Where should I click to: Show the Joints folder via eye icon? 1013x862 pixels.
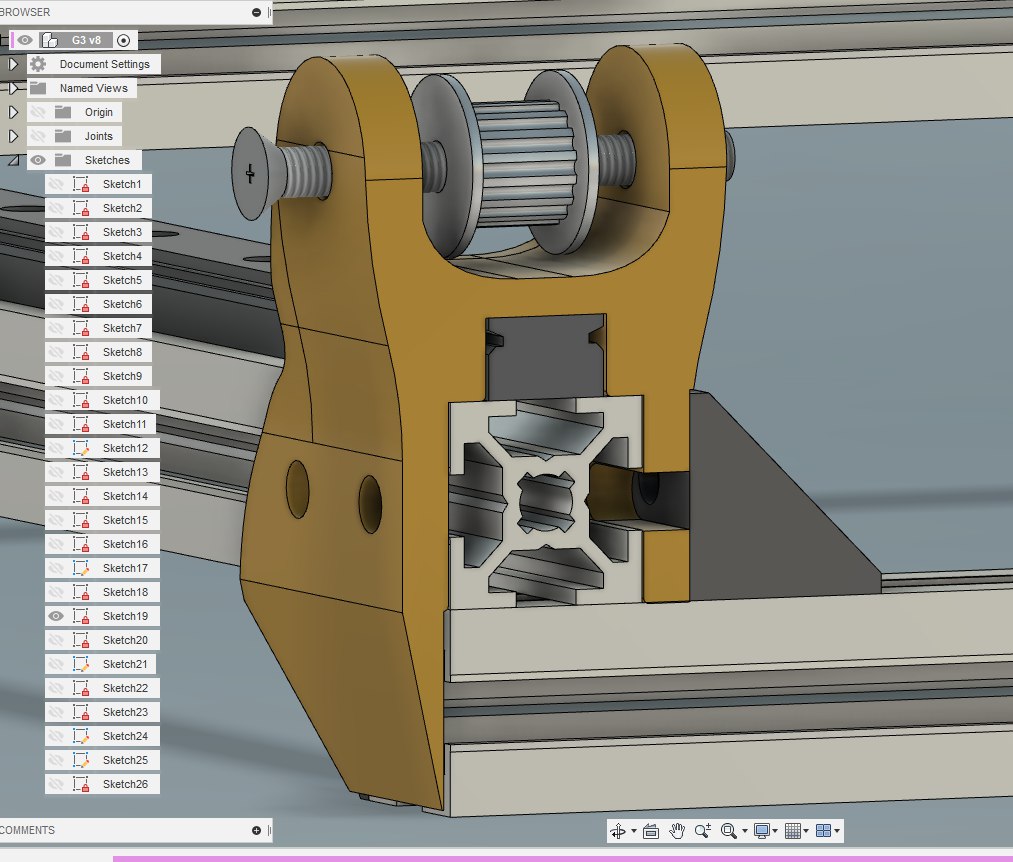pyautogui.click(x=38, y=136)
